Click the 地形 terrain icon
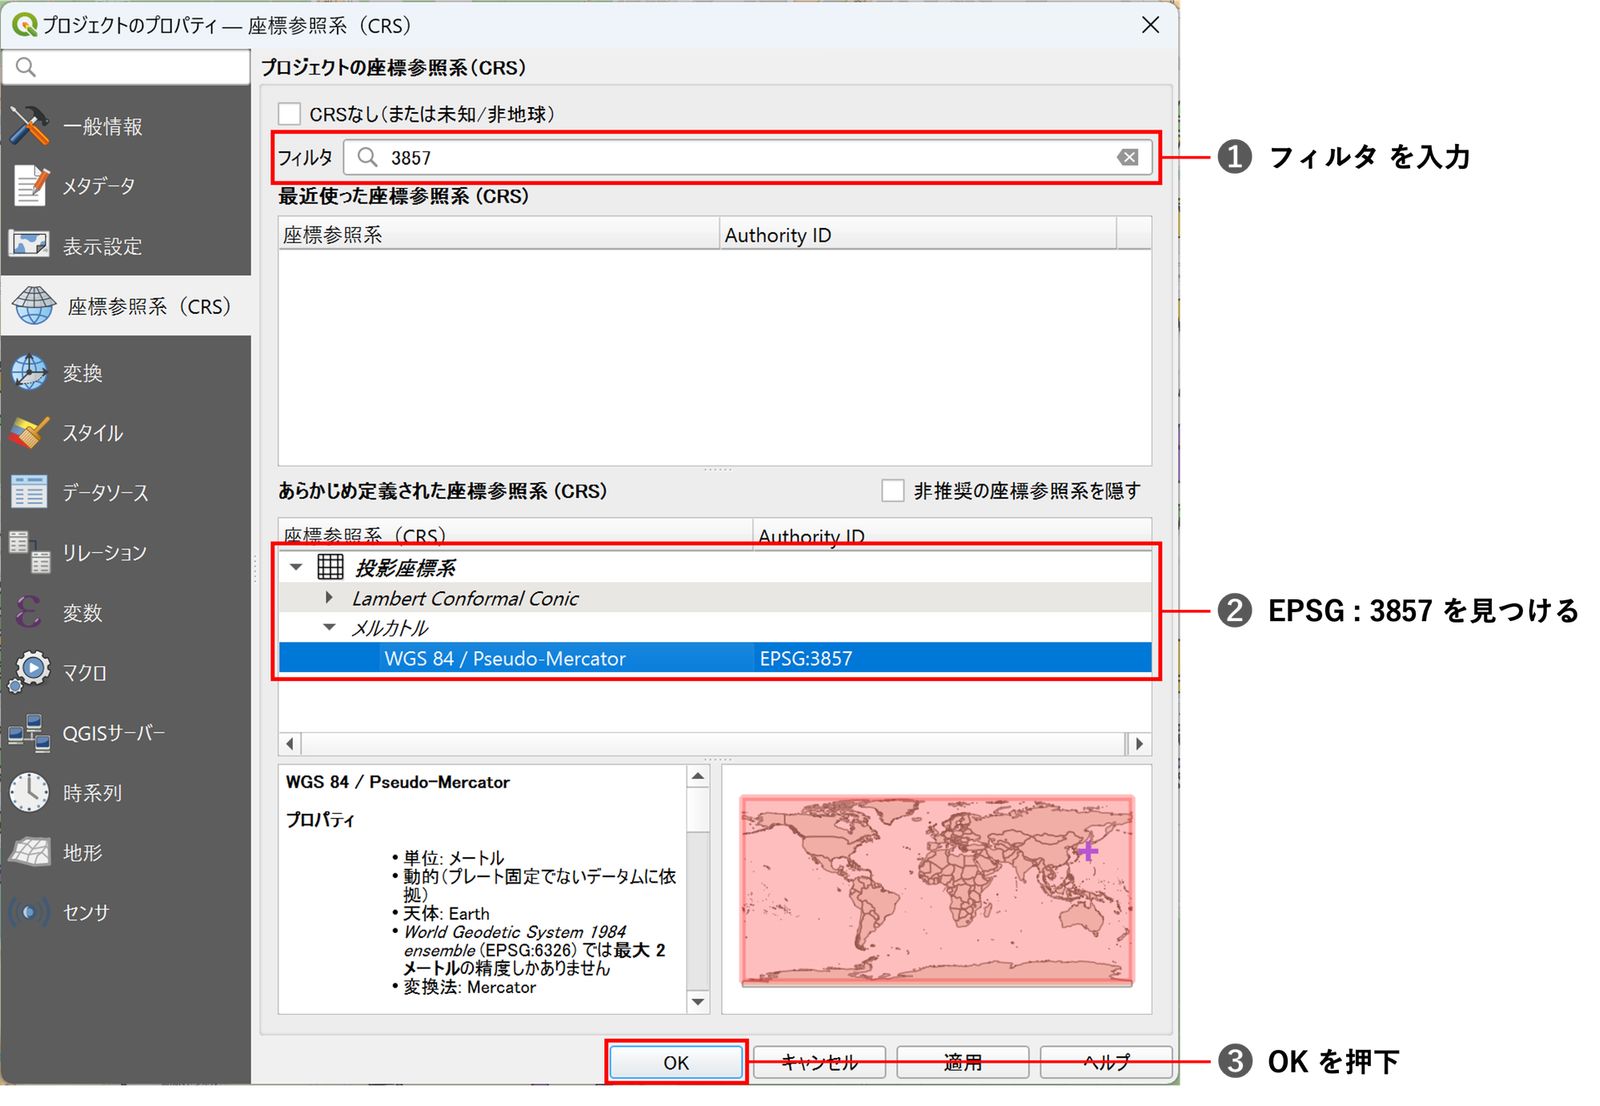The width and height of the screenshot is (1600, 1106). coord(29,852)
